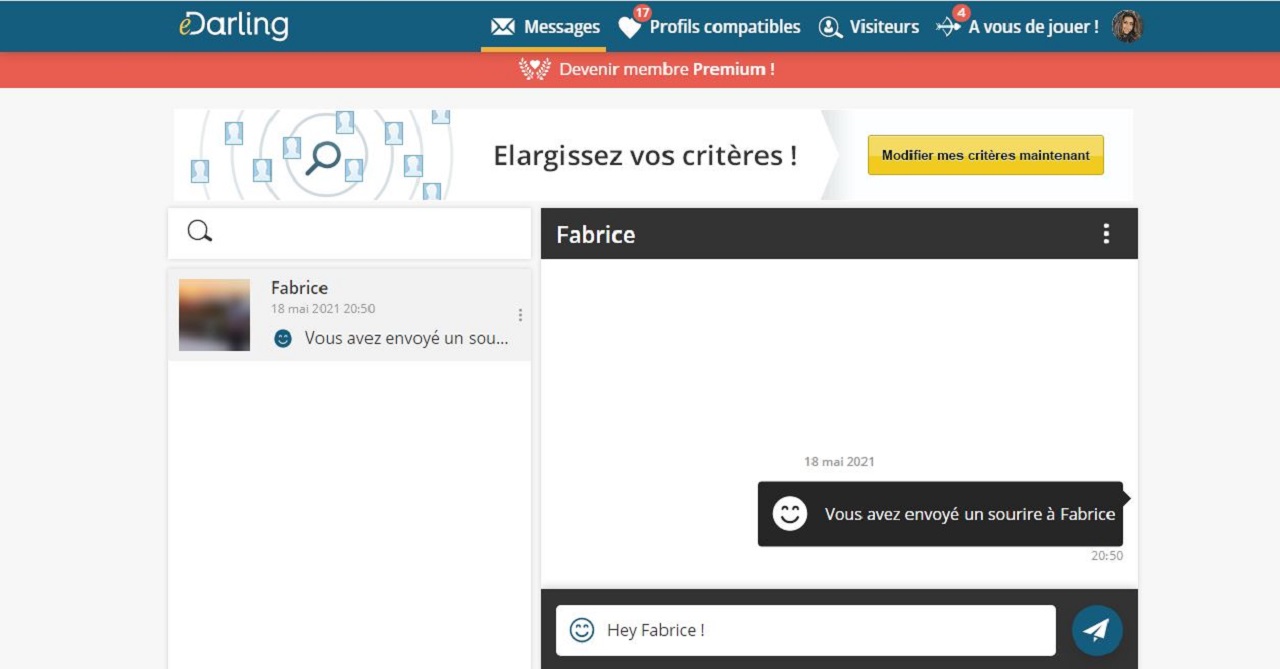Select the Profils compatibles heart icon
1280x669 pixels.
[x=628, y=28]
